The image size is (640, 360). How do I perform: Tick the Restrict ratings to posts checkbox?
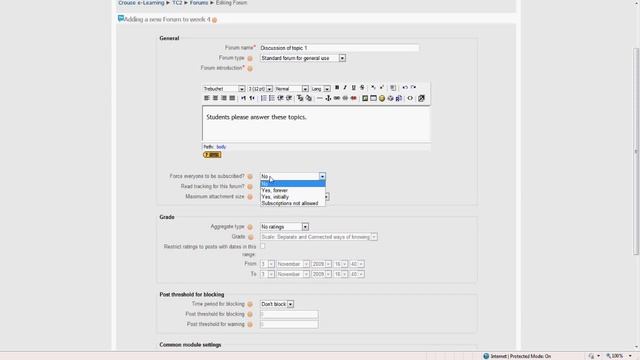(x=263, y=246)
